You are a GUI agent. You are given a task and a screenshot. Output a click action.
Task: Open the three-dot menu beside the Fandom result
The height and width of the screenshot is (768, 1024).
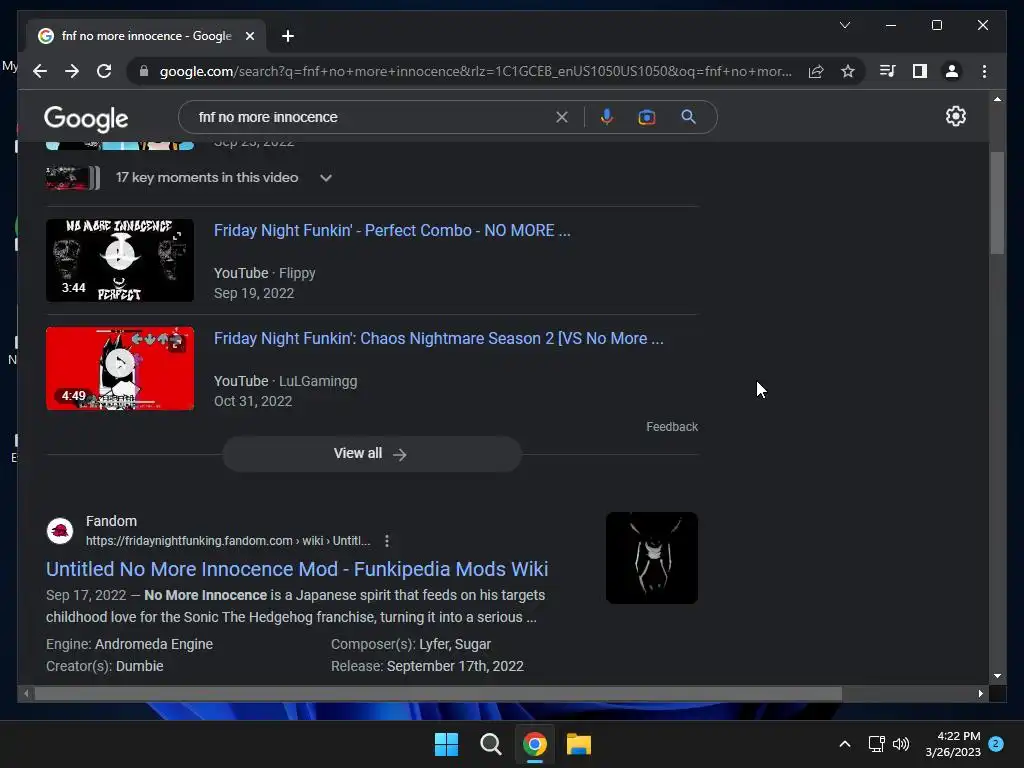point(387,541)
